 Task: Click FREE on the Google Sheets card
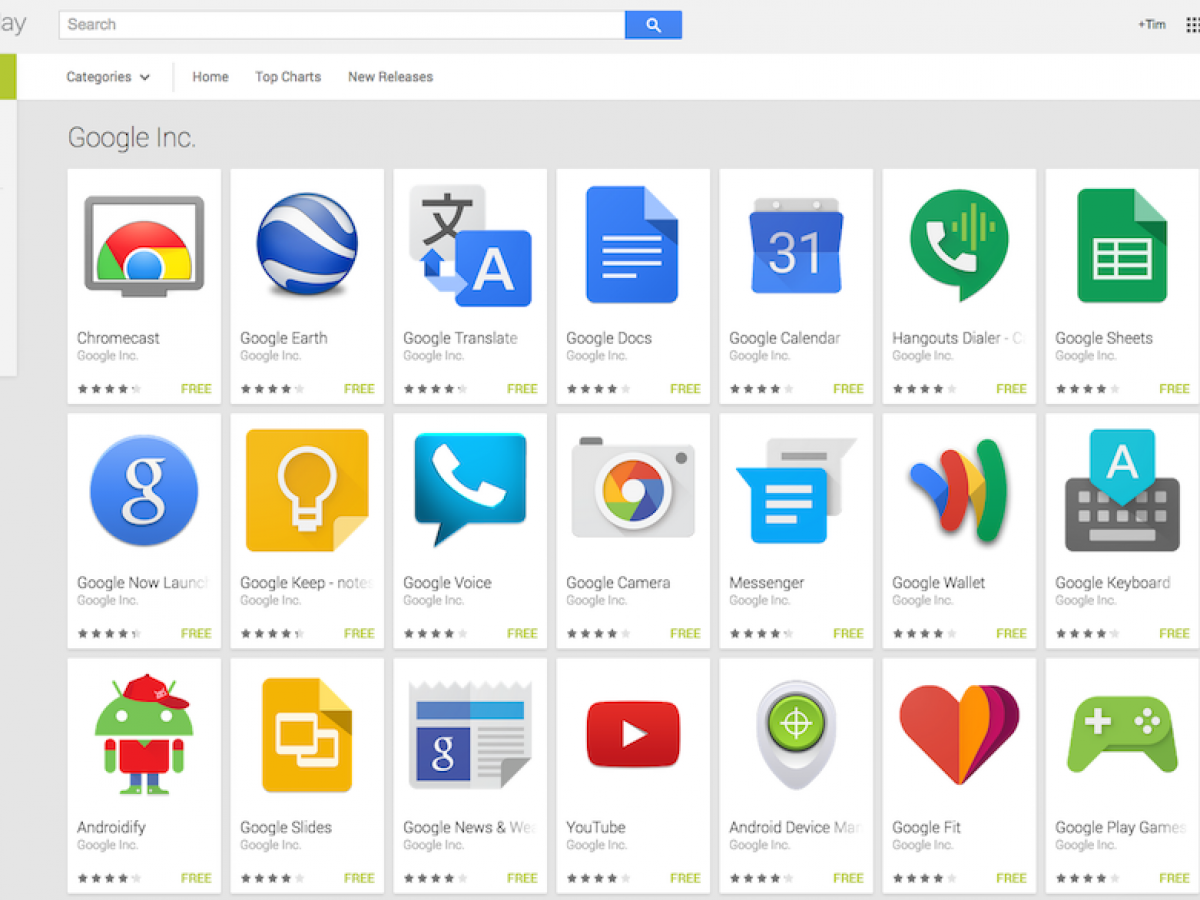coord(1174,389)
